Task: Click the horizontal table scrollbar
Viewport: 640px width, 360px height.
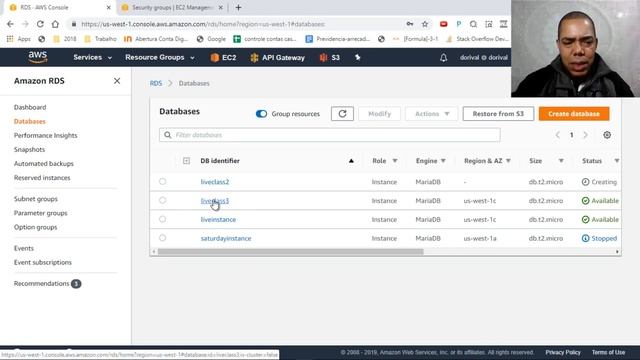Action: (291, 252)
